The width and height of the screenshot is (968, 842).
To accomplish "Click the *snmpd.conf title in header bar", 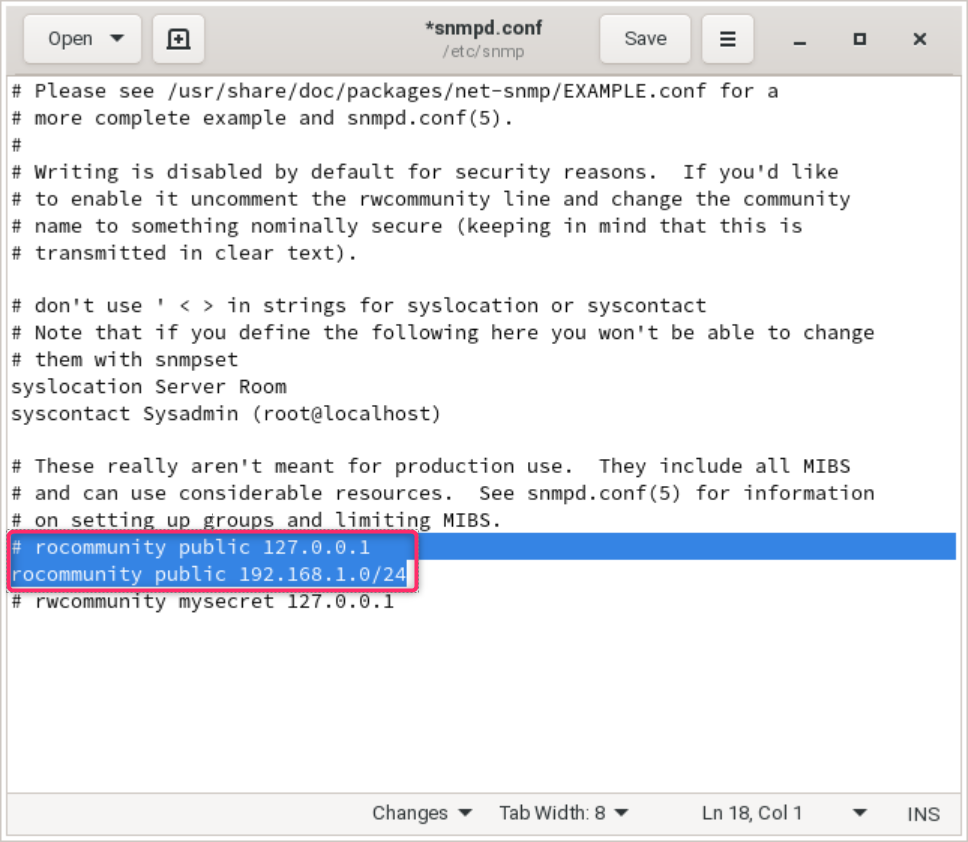I will pos(484,28).
